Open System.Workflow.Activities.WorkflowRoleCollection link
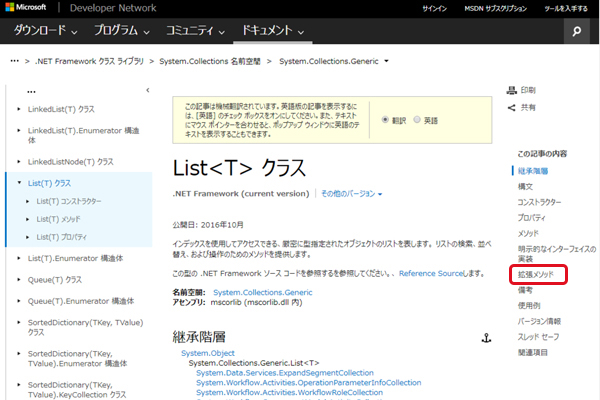 point(289,393)
